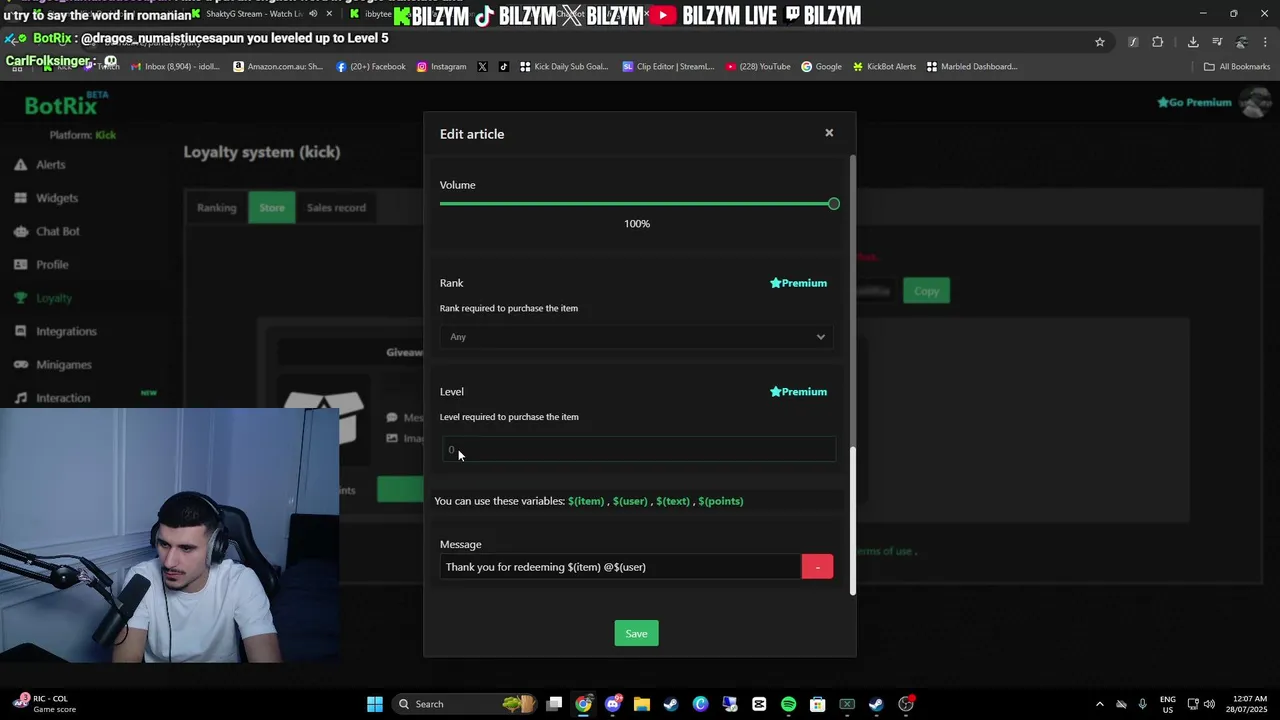
Task: Focus the Level required input field
Action: coord(638,450)
